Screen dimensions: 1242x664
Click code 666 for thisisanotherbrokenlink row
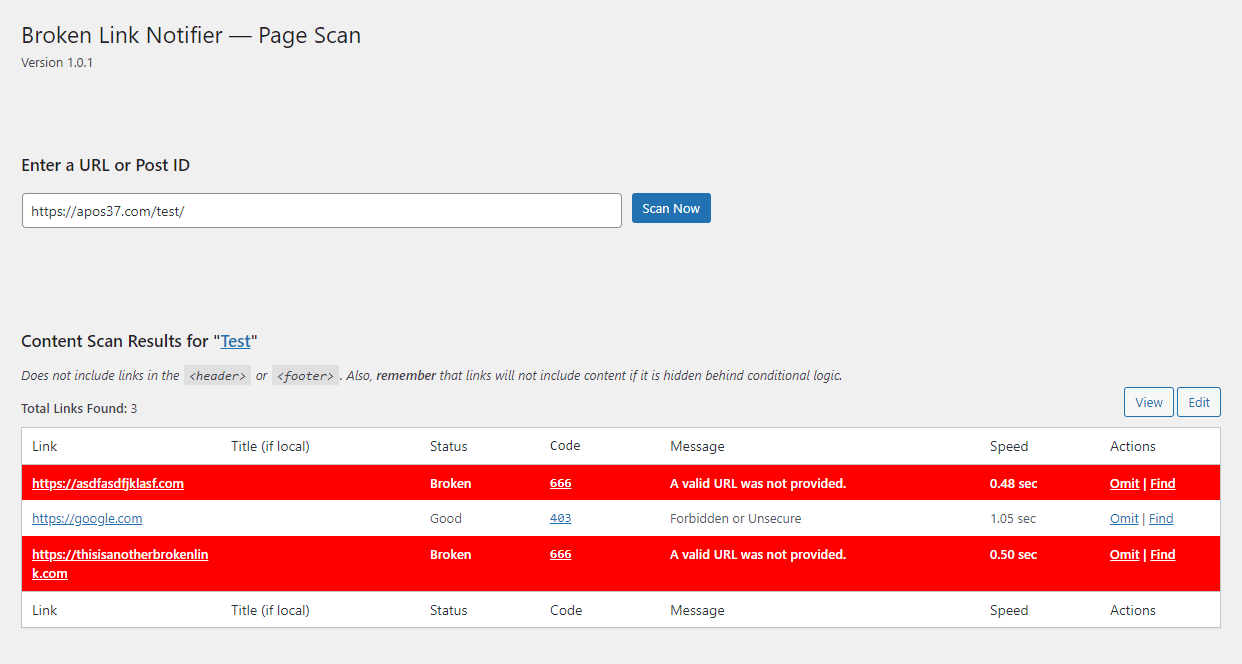click(x=560, y=554)
